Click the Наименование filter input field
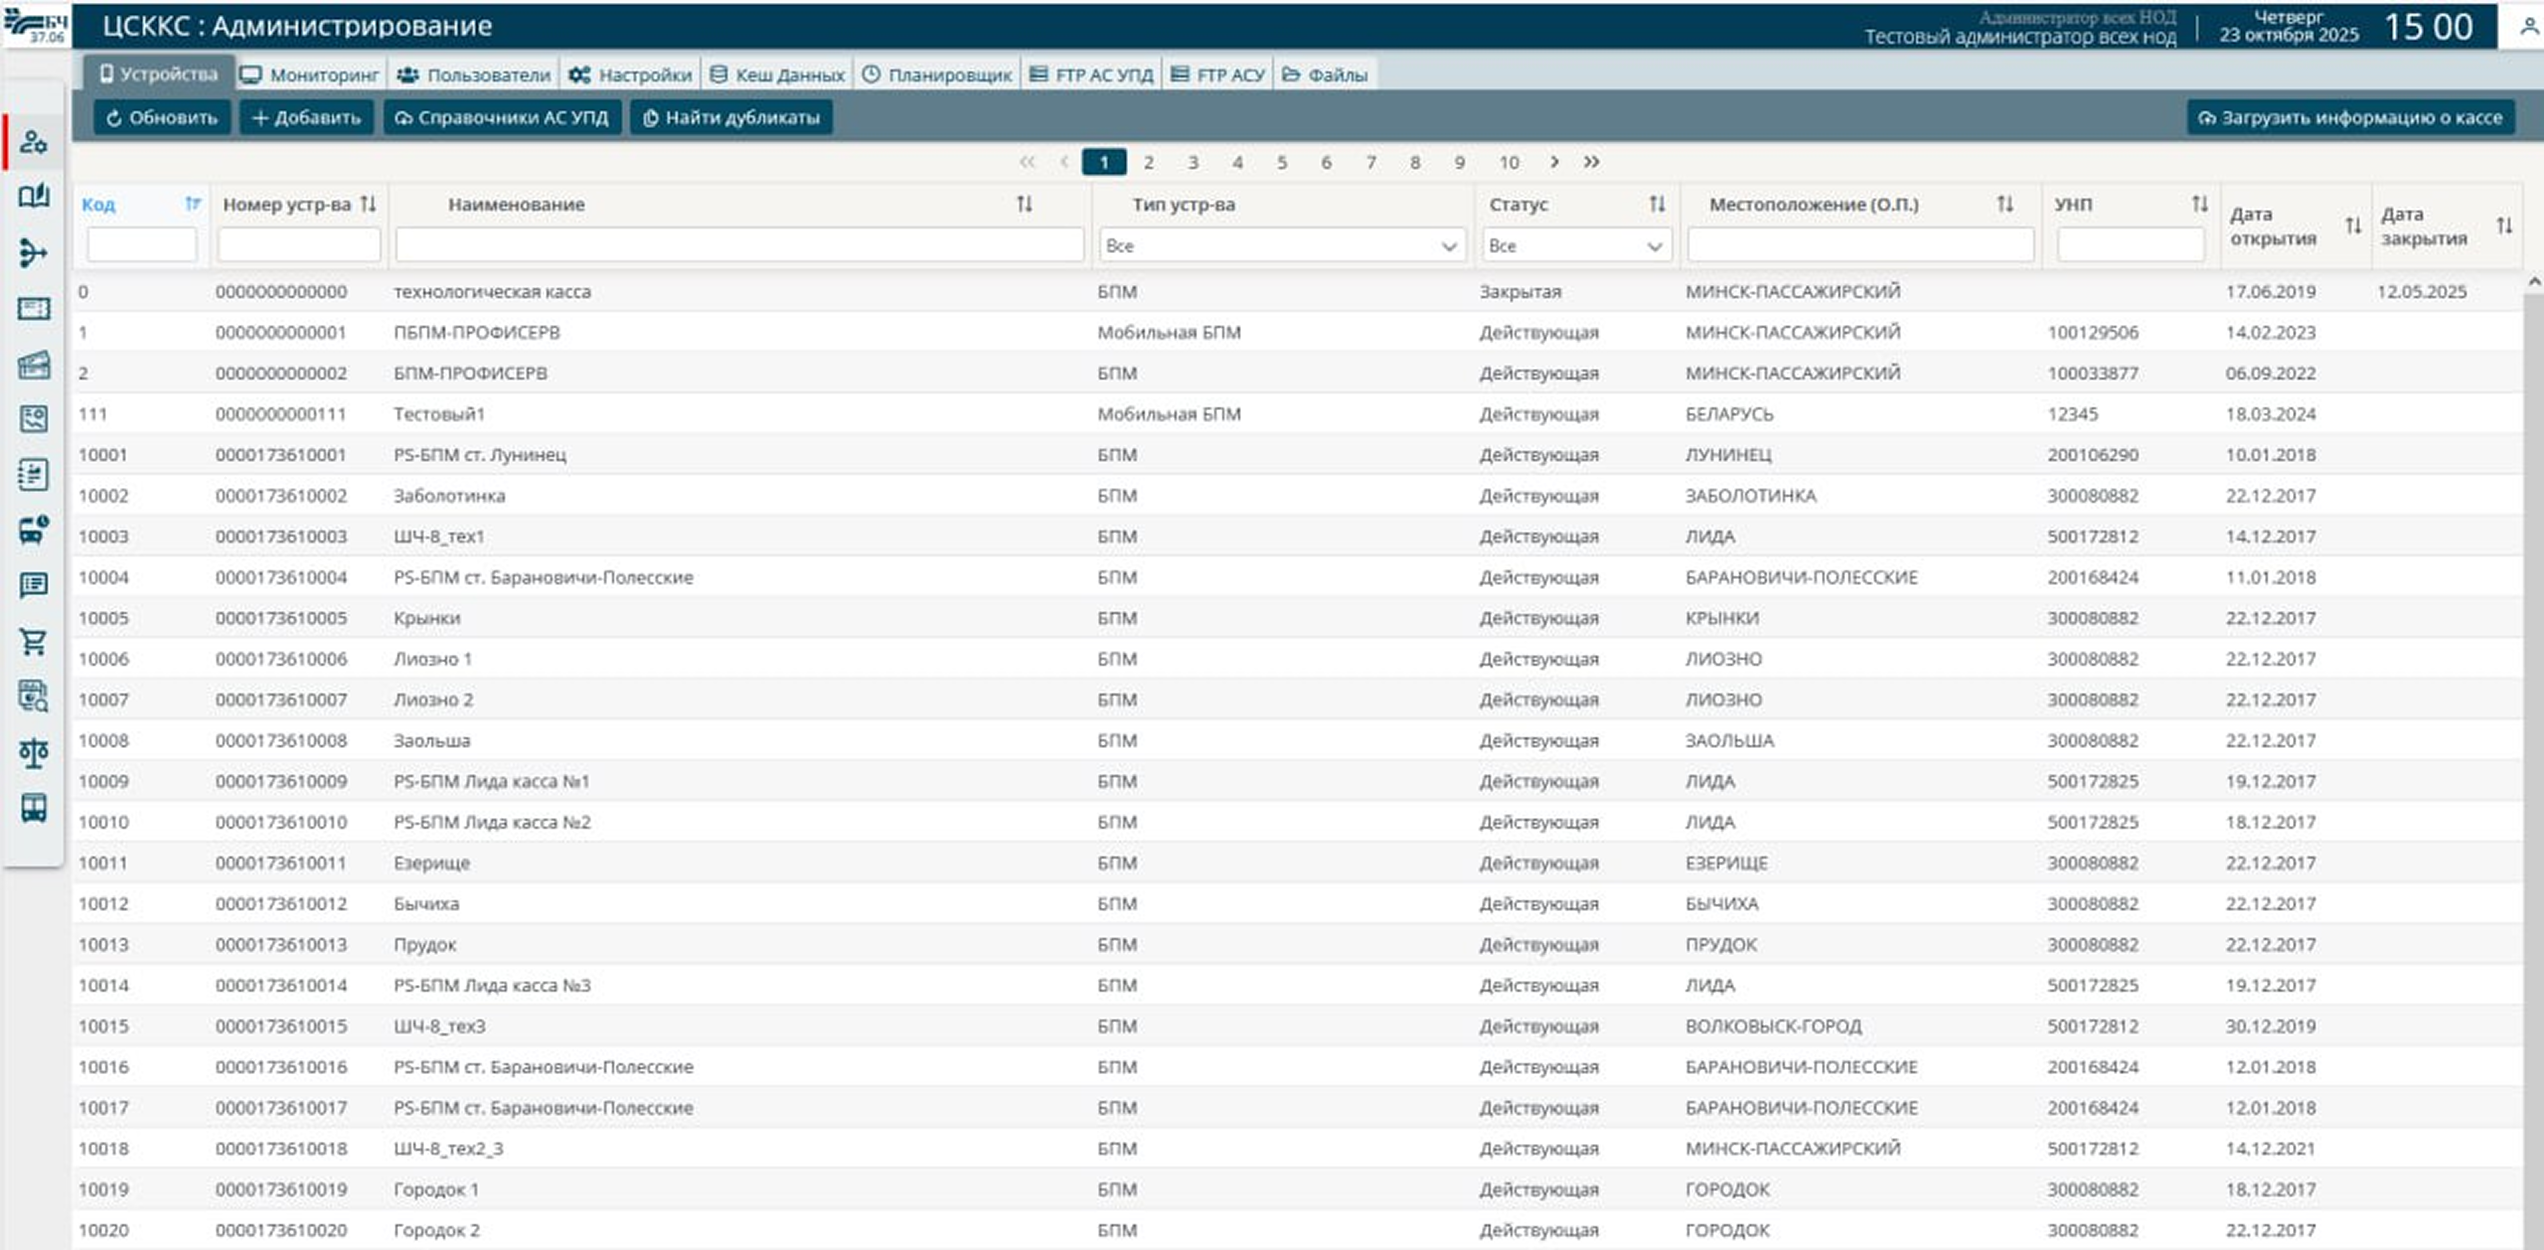The image size is (2544, 1250). click(739, 245)
